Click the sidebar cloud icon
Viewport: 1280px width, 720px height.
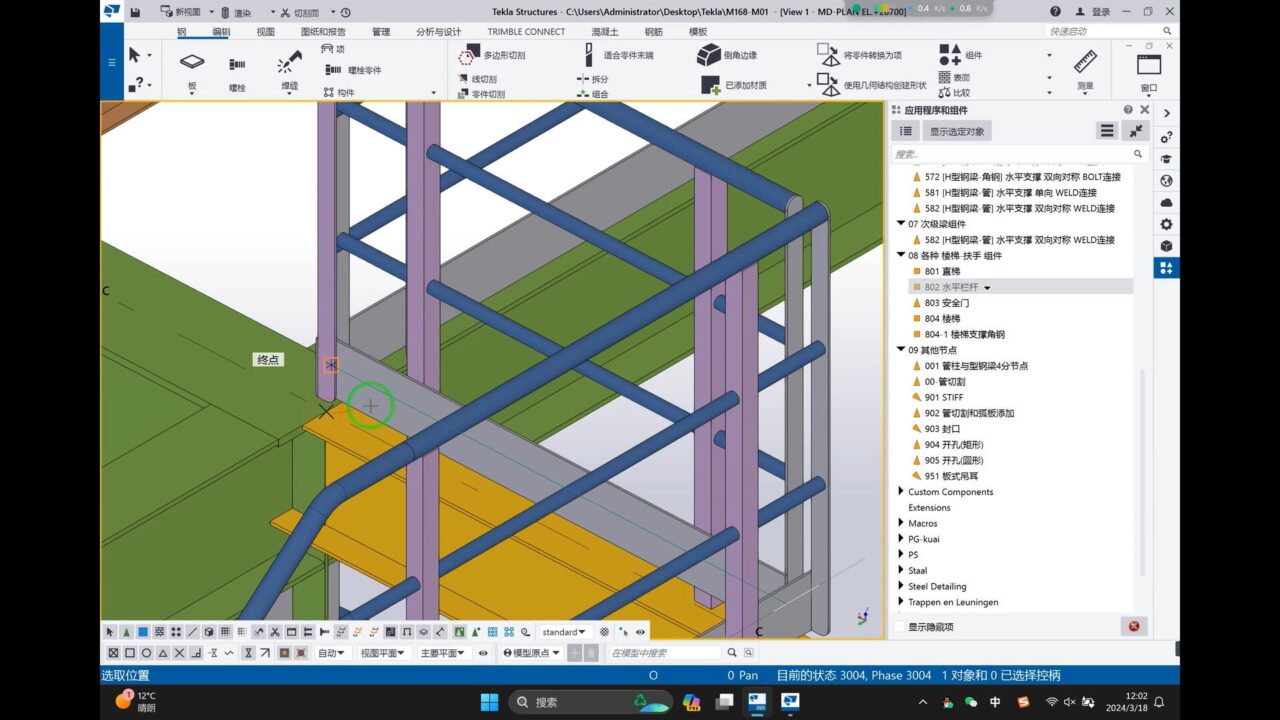point(1166,203)
